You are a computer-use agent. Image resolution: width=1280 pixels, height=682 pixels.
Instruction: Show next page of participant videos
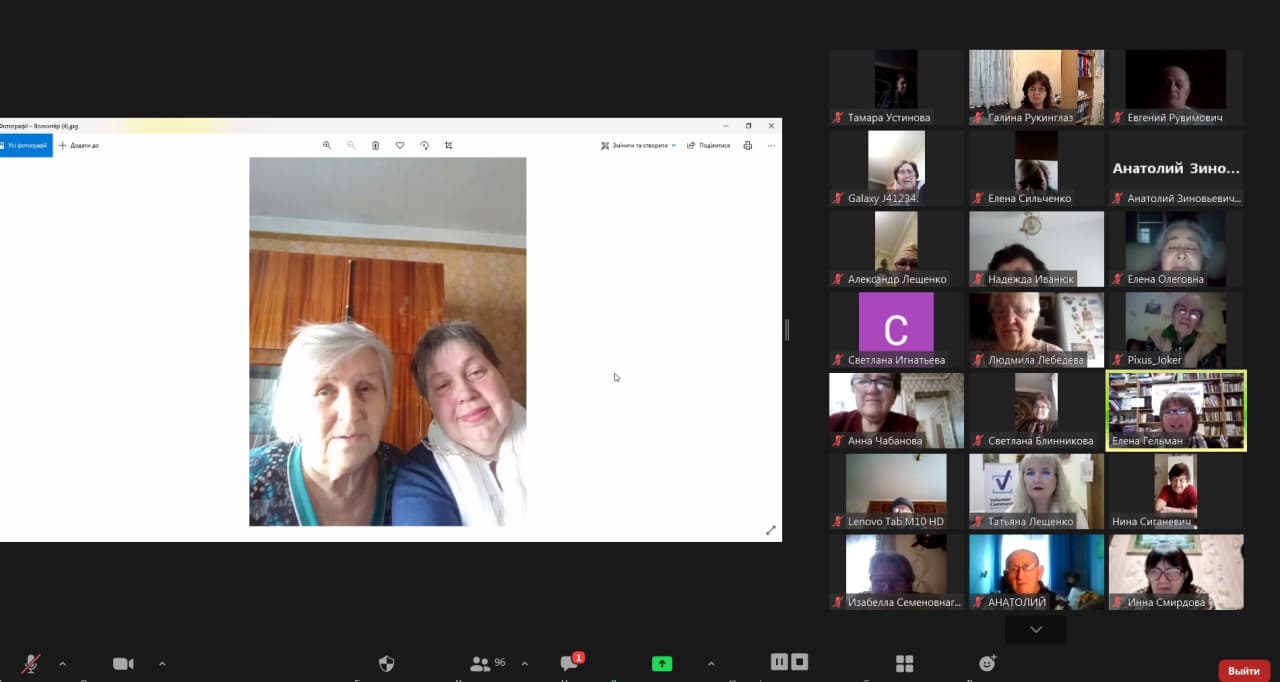point(1036,630)
